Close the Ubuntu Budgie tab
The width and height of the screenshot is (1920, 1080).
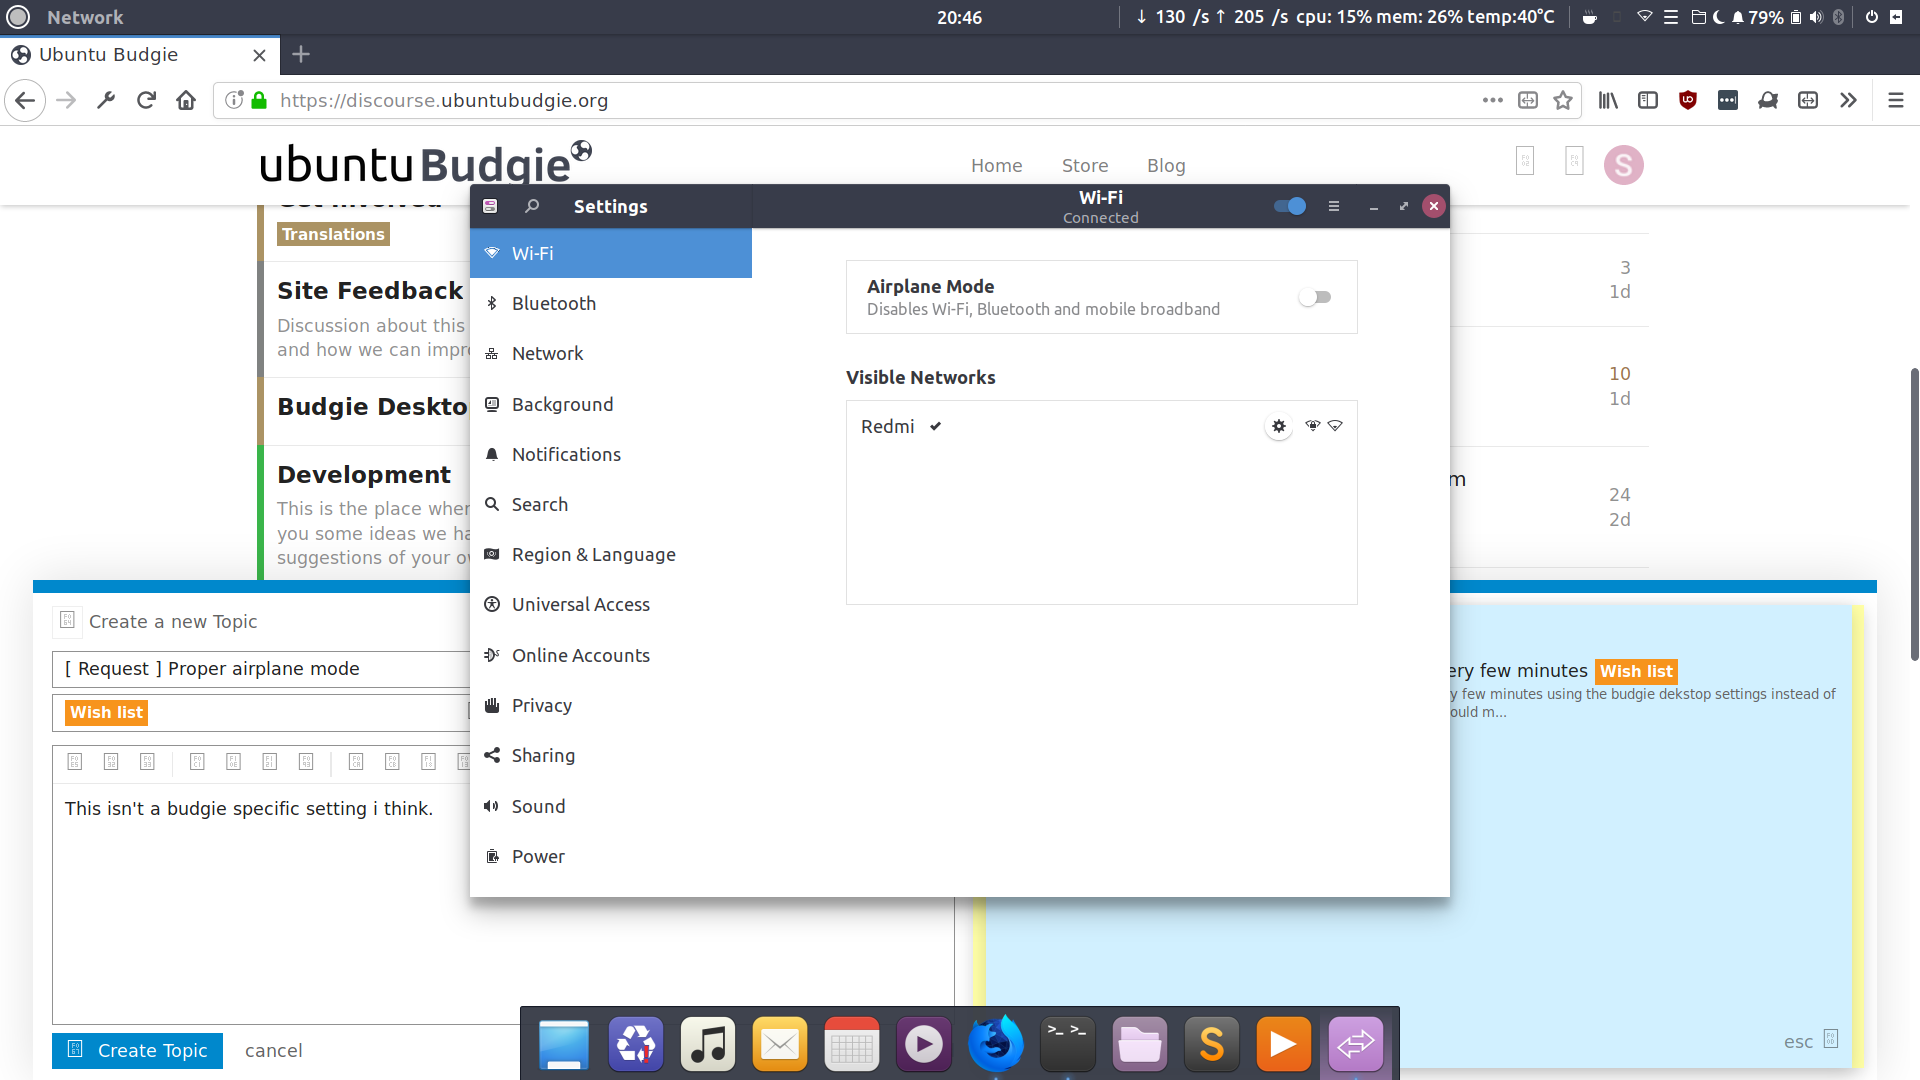(x=259, y=55)
